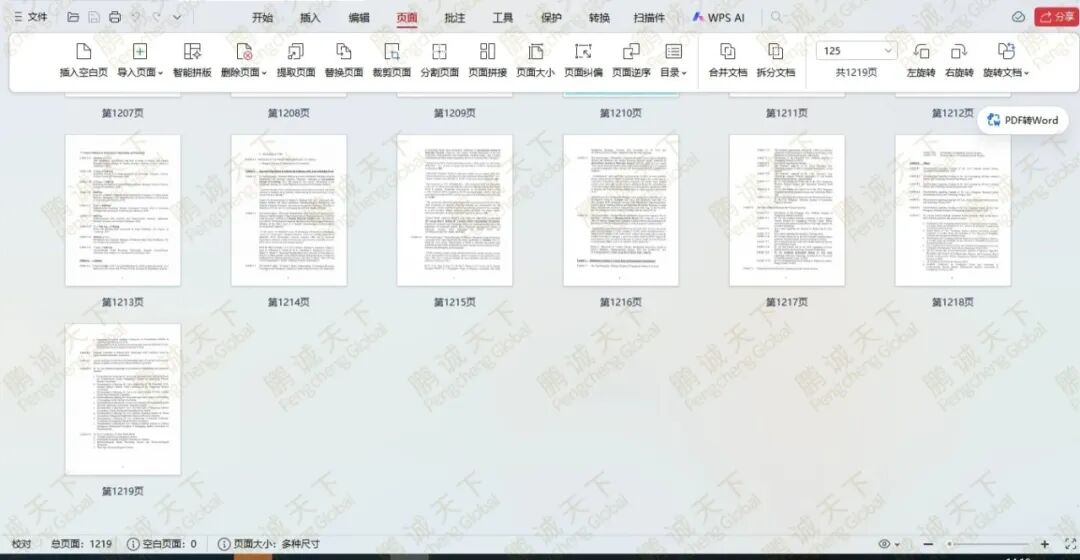Screen dimensions: 1080x560
Task: Click the PDF转Word button
Action: (x=1023, y=120)
